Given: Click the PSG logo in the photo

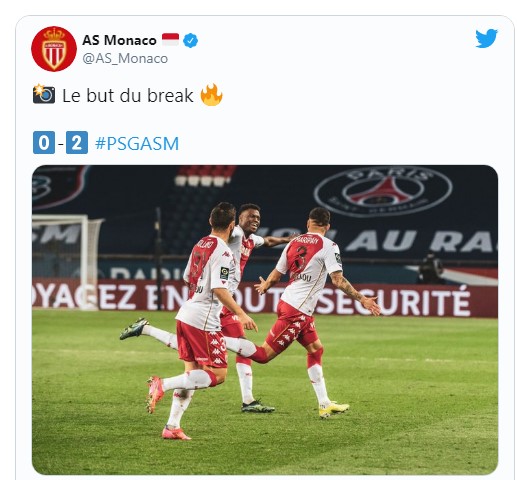Looking at the screenshot, I should [x=383, y=191].
